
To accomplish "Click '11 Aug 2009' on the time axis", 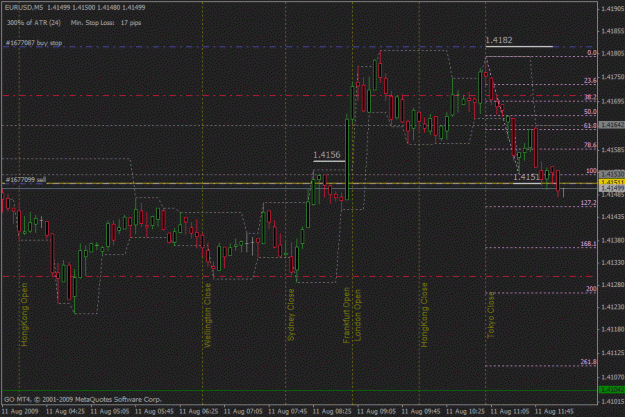I will (20, 411).
